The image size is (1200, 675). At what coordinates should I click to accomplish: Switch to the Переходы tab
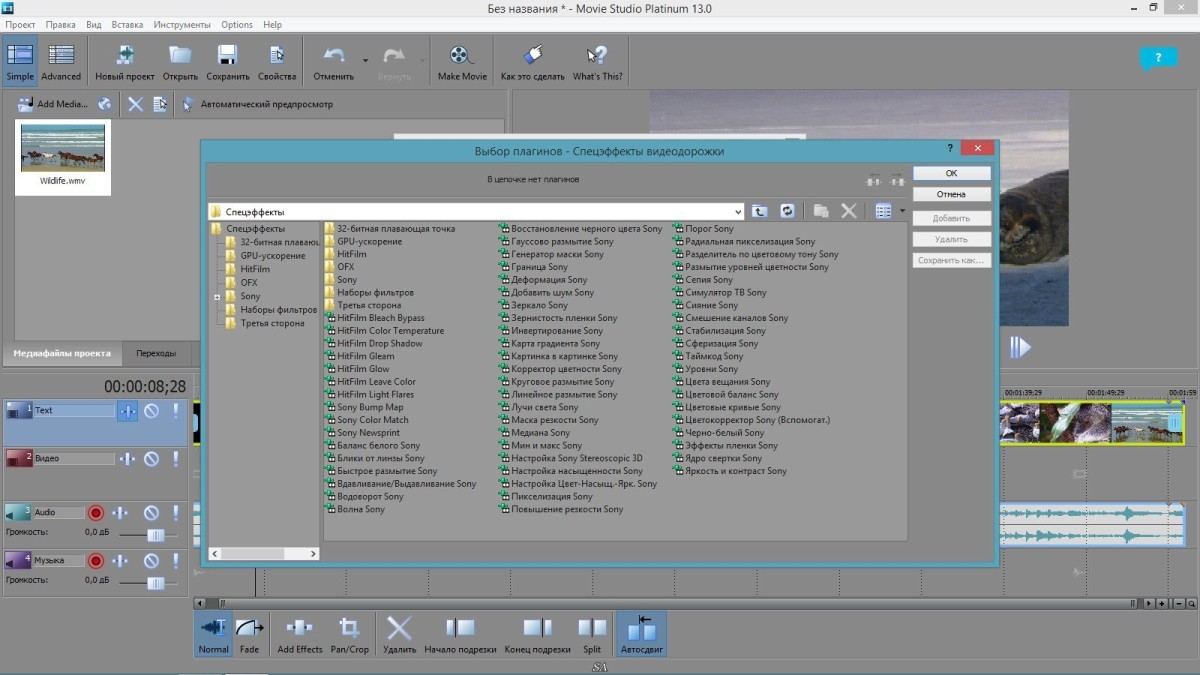tap(156, 353)
